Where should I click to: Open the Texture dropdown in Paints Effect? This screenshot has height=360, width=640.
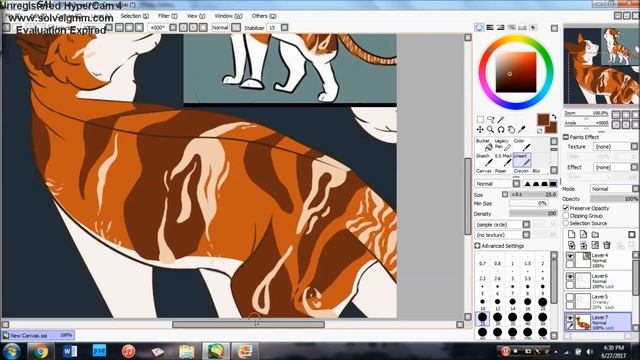[616, 147]
